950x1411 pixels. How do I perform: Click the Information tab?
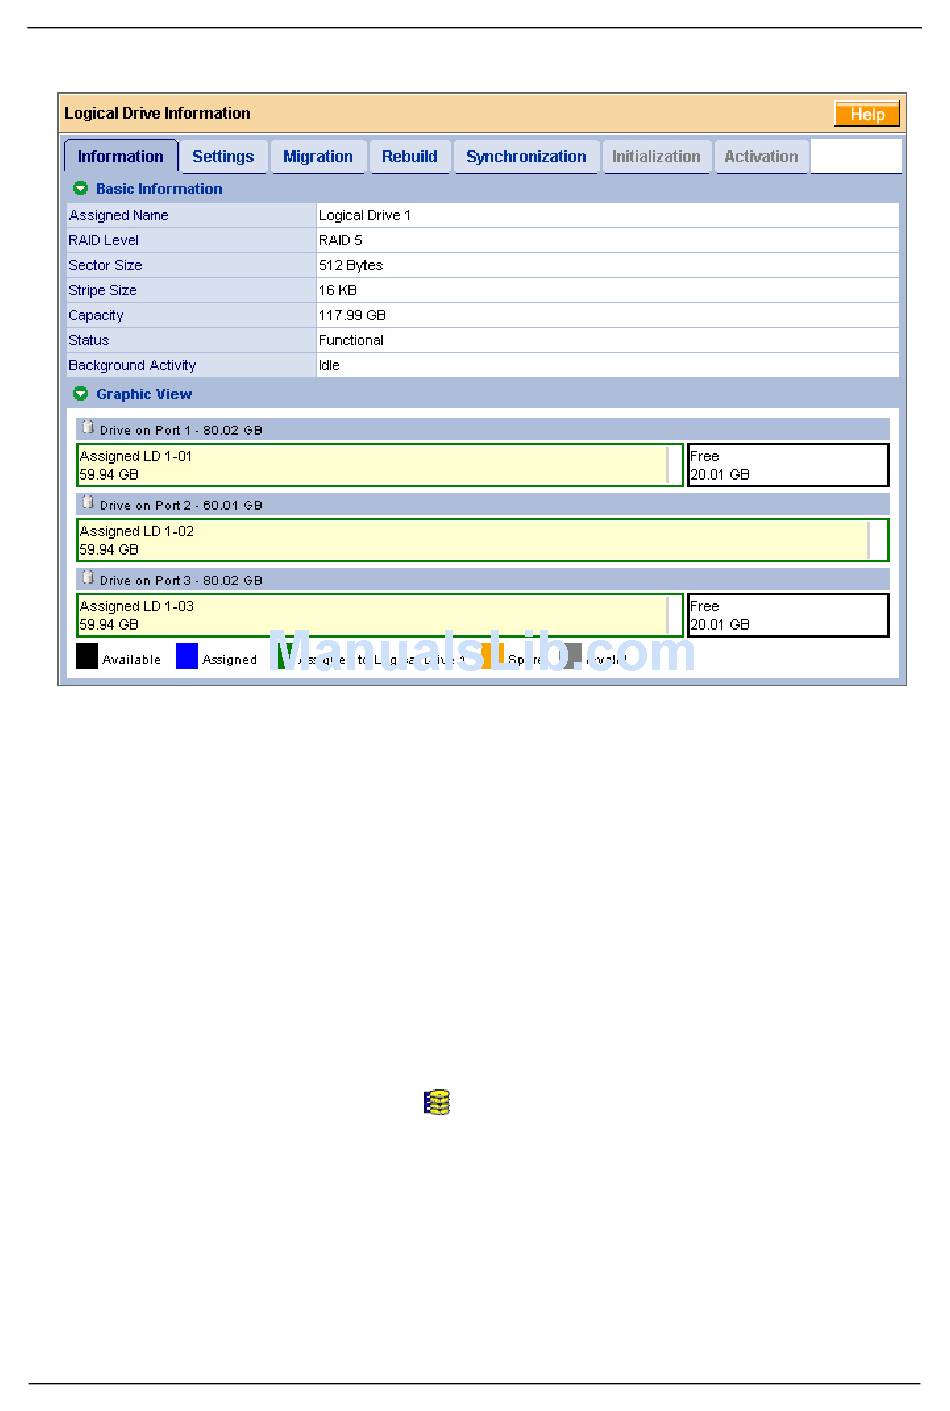120,157
